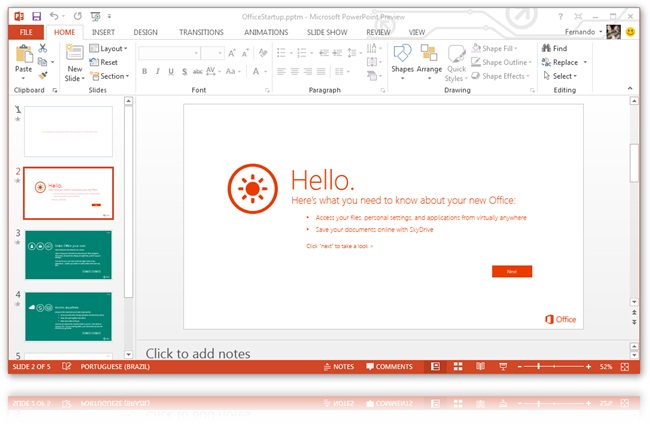
Task: Switch to the INSERT tab
Action: pyautogui.click(x=103, y=32)
